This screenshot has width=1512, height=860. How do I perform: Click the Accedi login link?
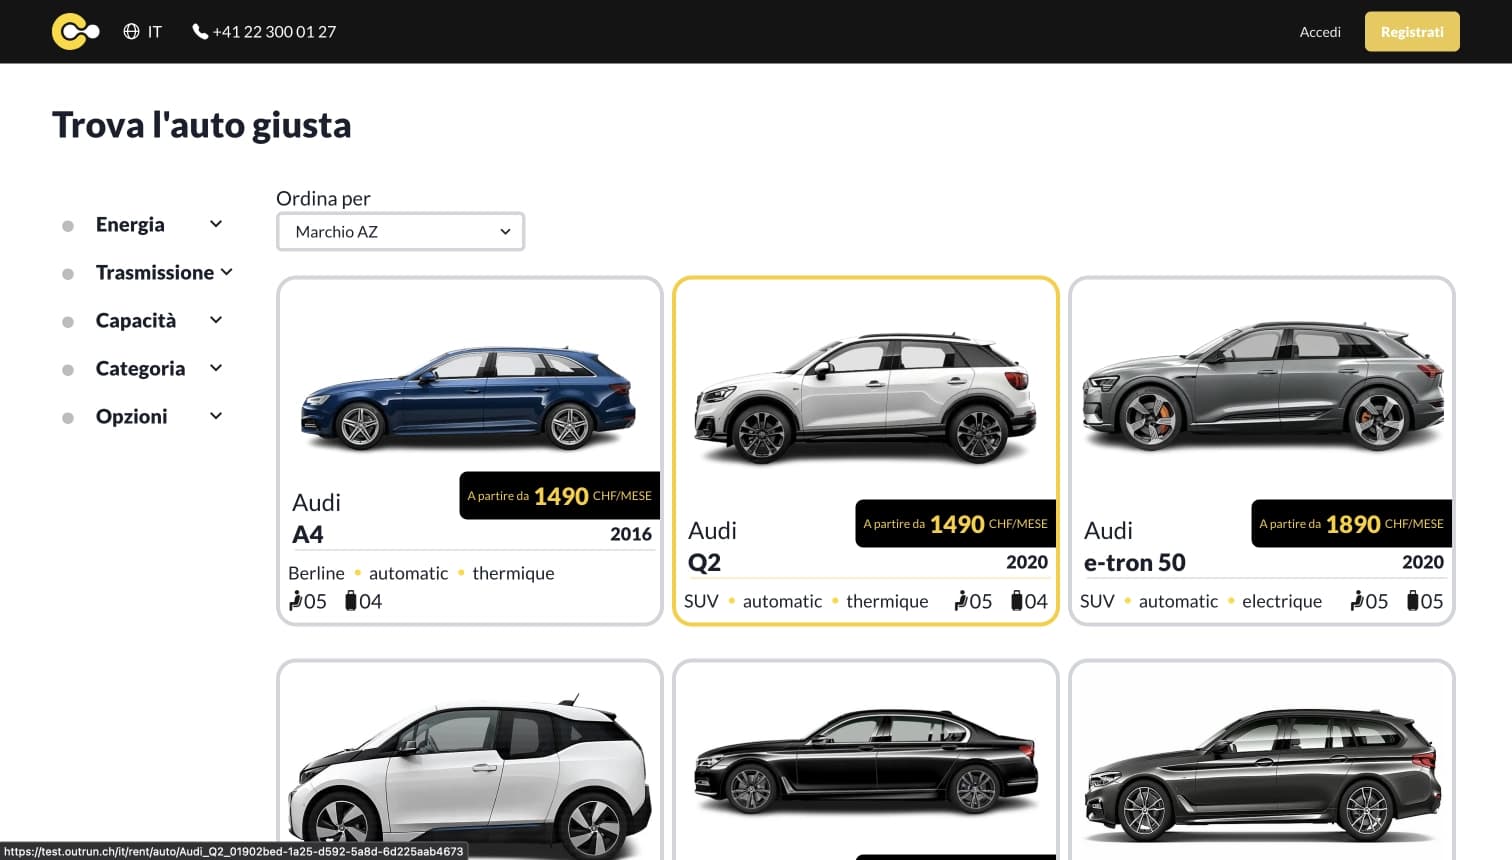(x=1320, y=32)
